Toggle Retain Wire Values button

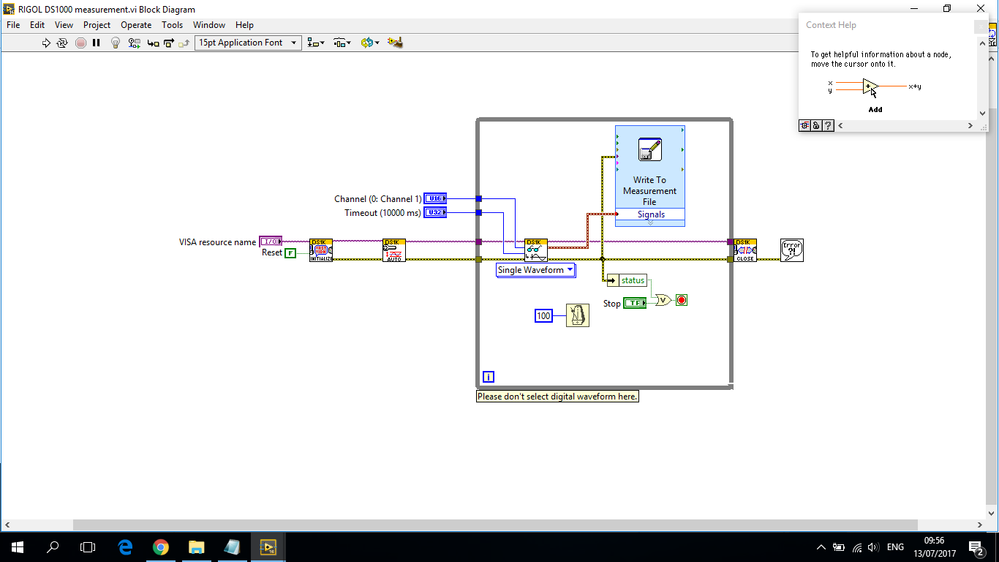coord(134,43)
